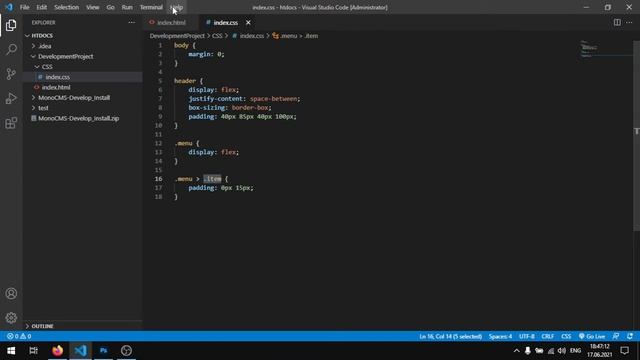Change file encoding UTF-8
This screenshot has width=640, height=360.
click(x=527, y=336)
